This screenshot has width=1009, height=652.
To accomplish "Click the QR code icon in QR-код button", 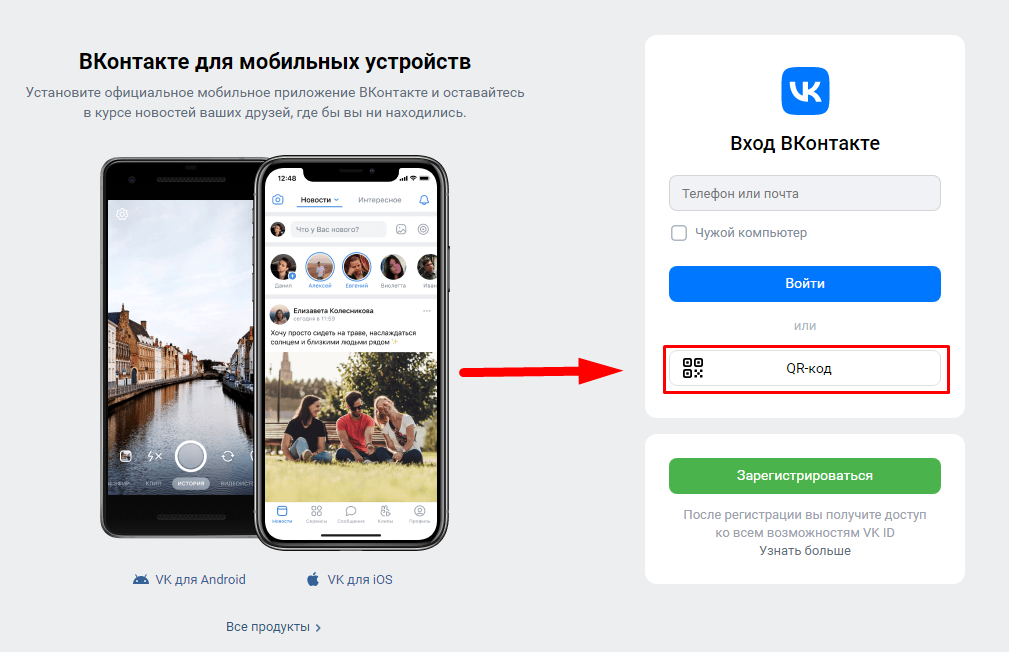I will coord(692,368).
